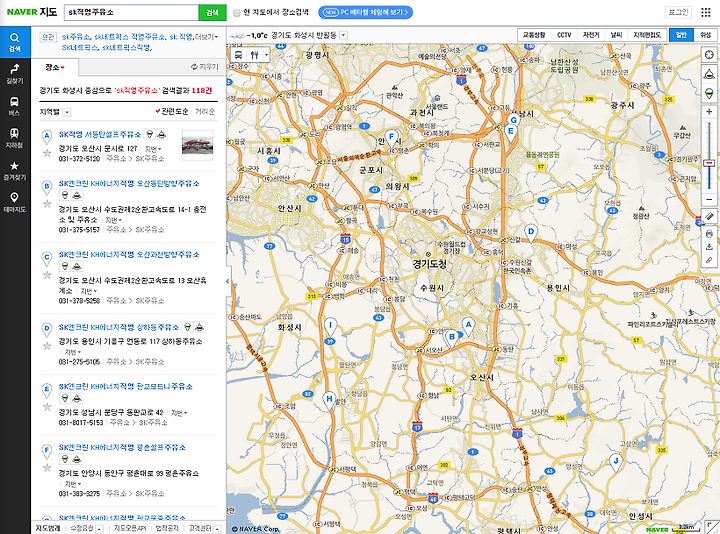Open the 버스 bus sidebar item

click(x=15, y=106)
